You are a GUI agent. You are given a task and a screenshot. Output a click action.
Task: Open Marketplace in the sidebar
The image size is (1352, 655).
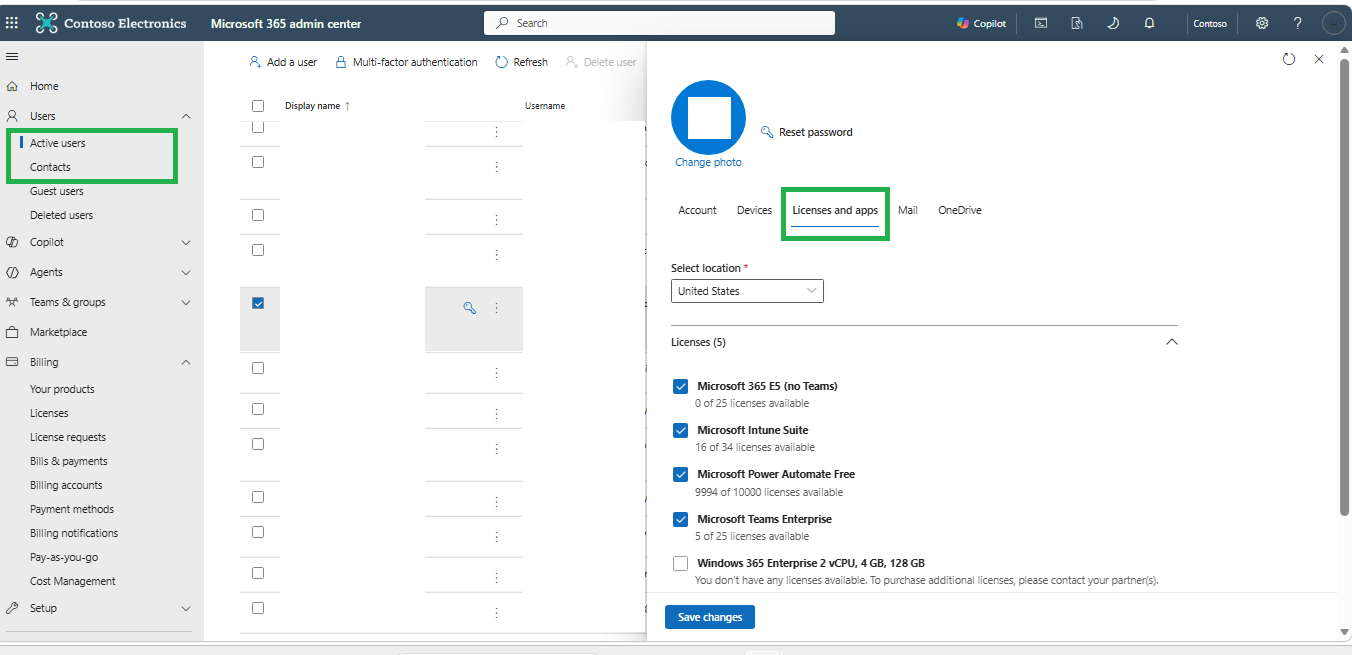coord(58,332)
